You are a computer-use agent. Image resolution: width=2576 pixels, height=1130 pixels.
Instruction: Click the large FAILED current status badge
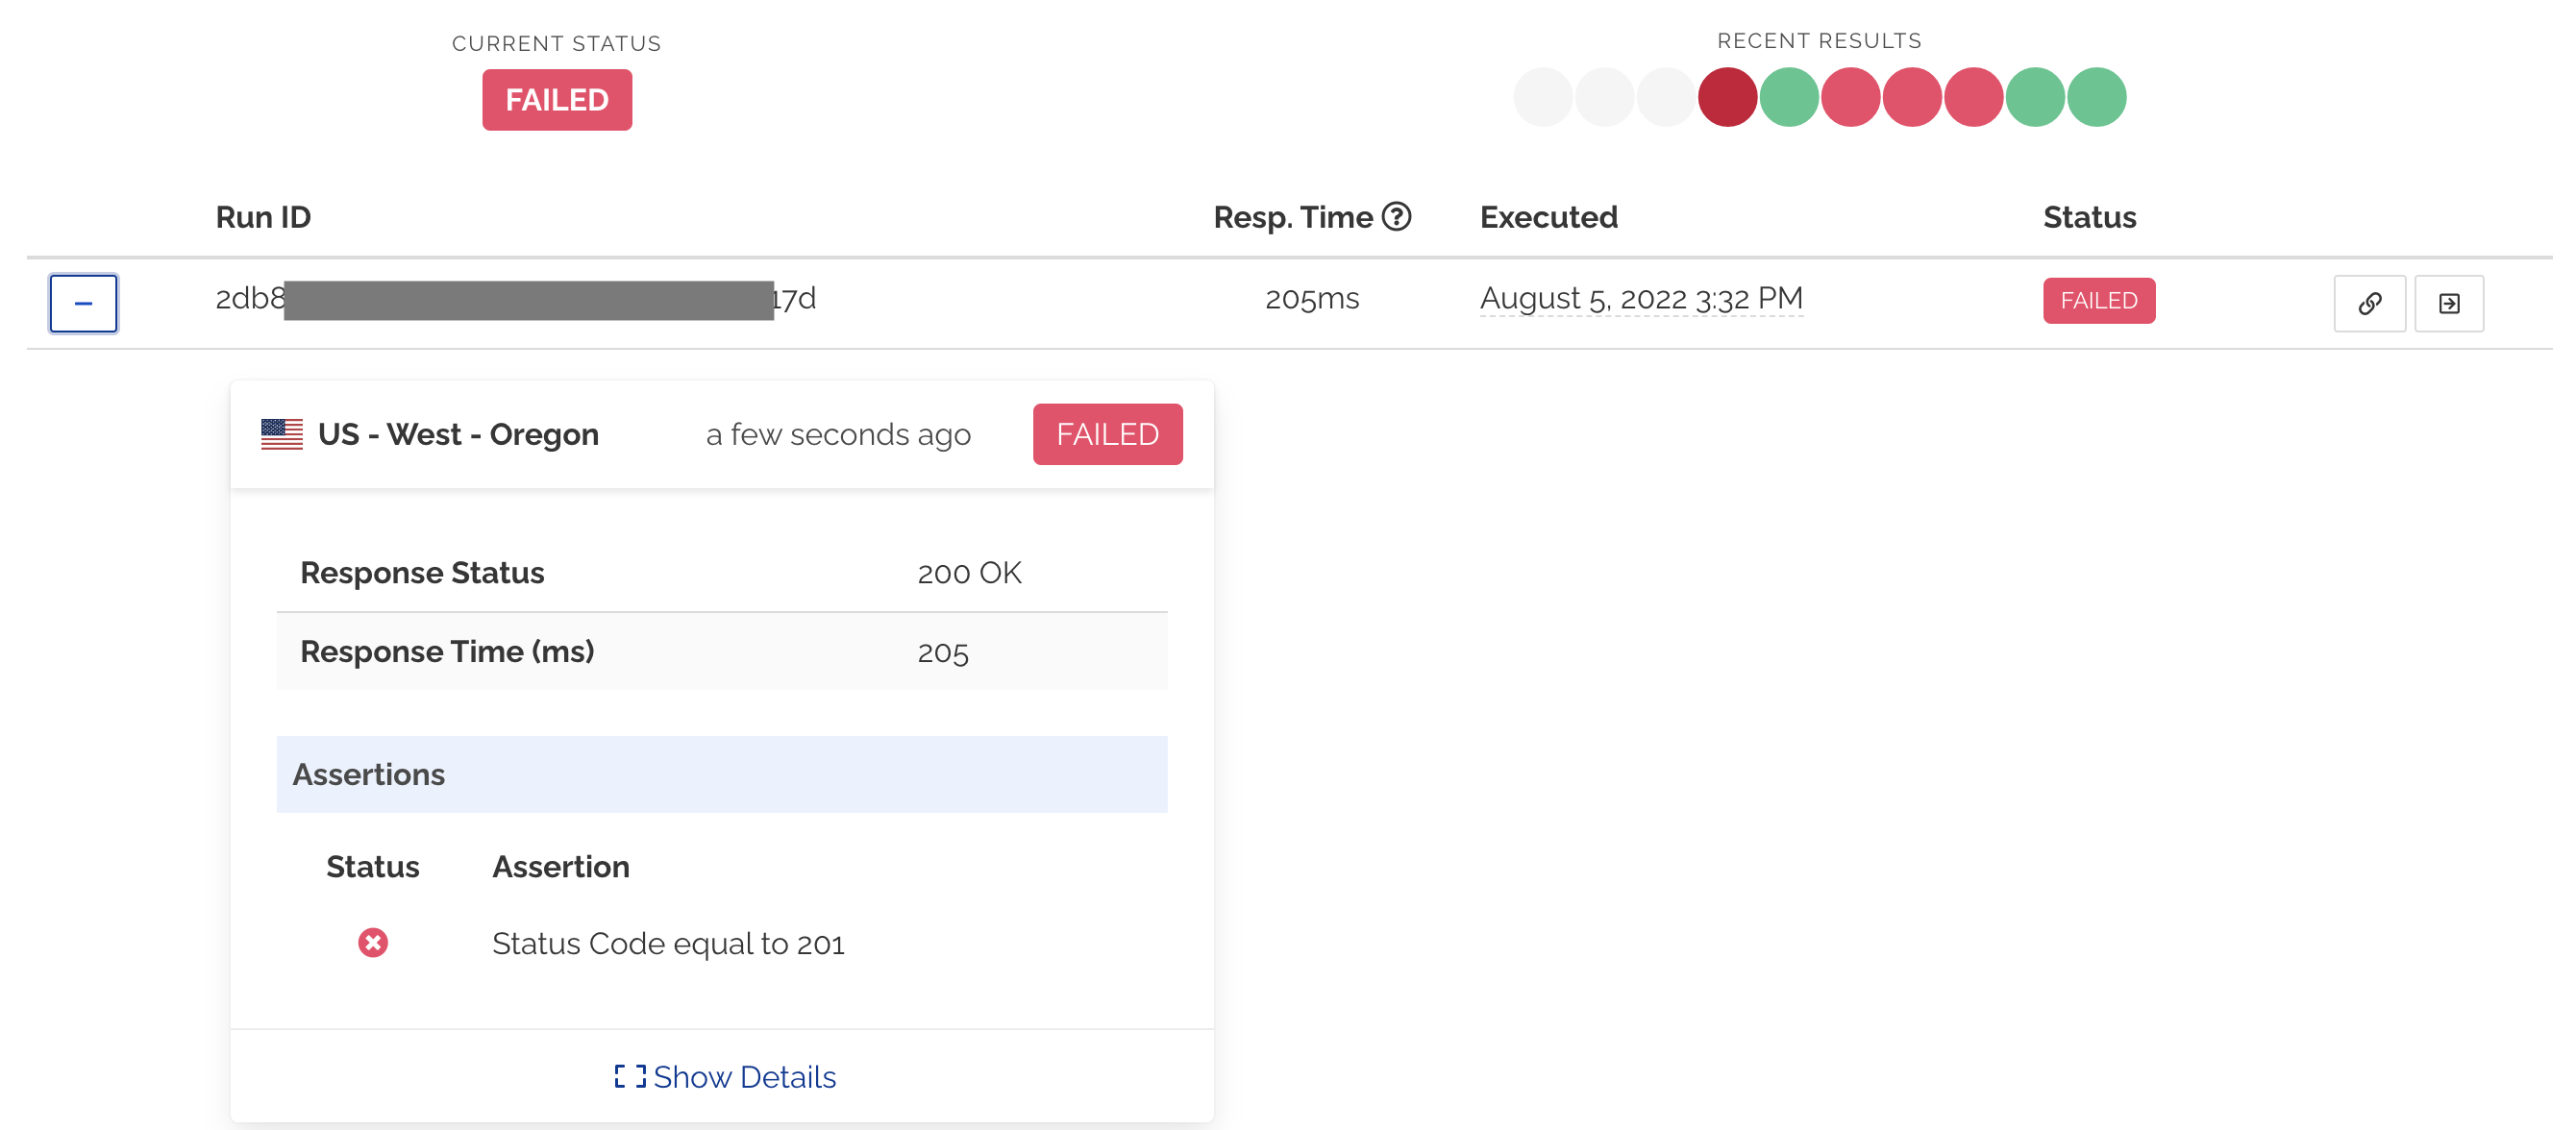[x=557, y=100]
